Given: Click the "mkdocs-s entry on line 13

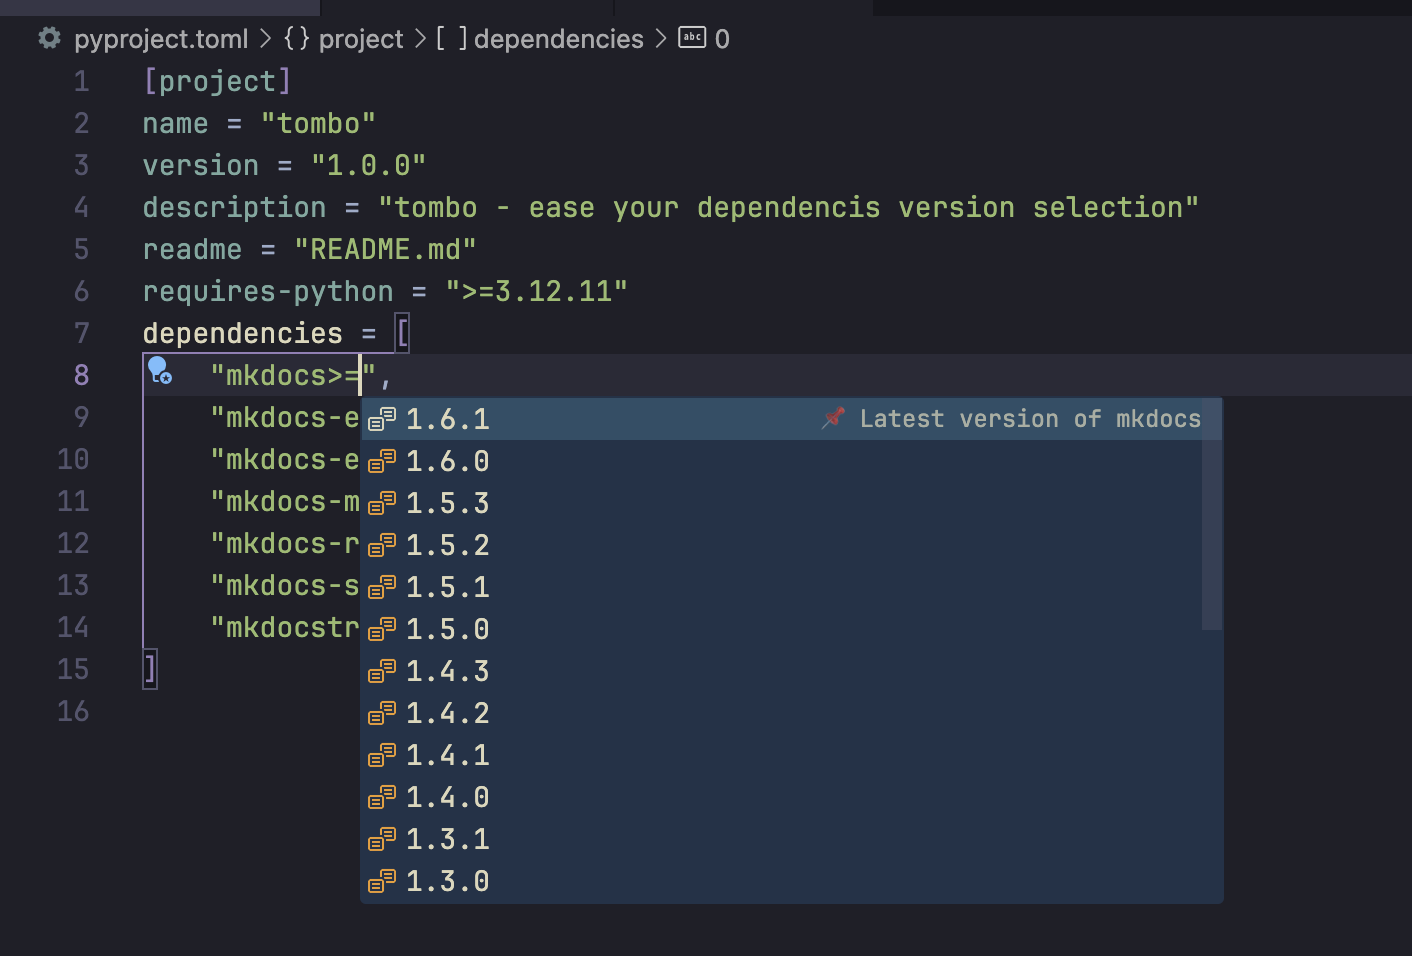Looking at the screenshot, I should coord(284,585).
